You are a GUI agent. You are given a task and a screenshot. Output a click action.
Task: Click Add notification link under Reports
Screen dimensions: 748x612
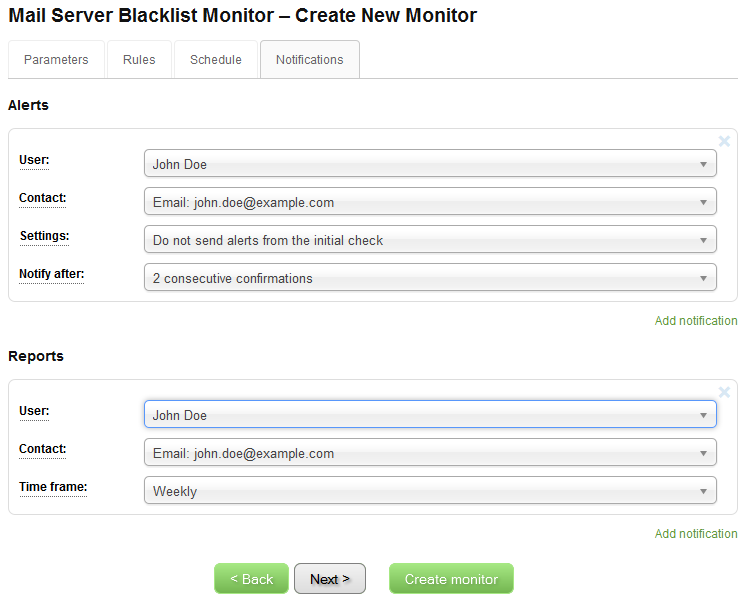pyautogui.click(x=696, y=534)
